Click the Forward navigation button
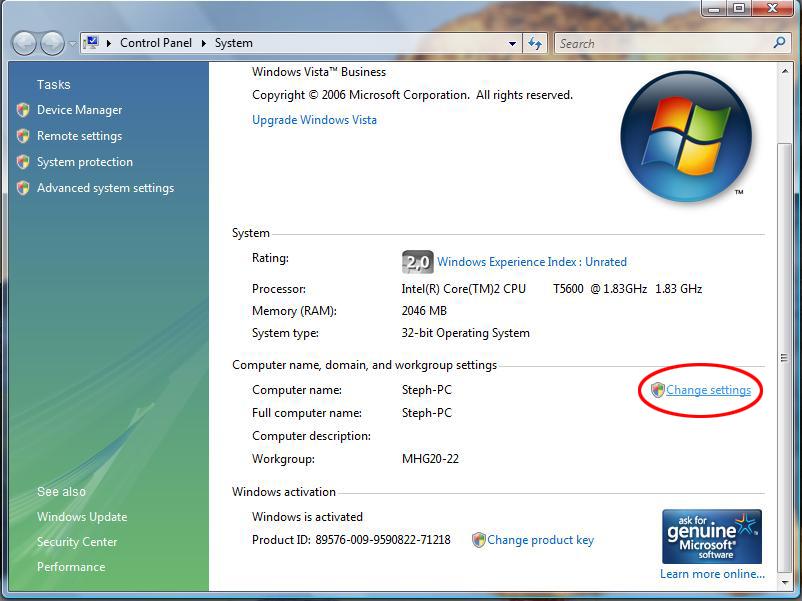 (x=52, y=43)
